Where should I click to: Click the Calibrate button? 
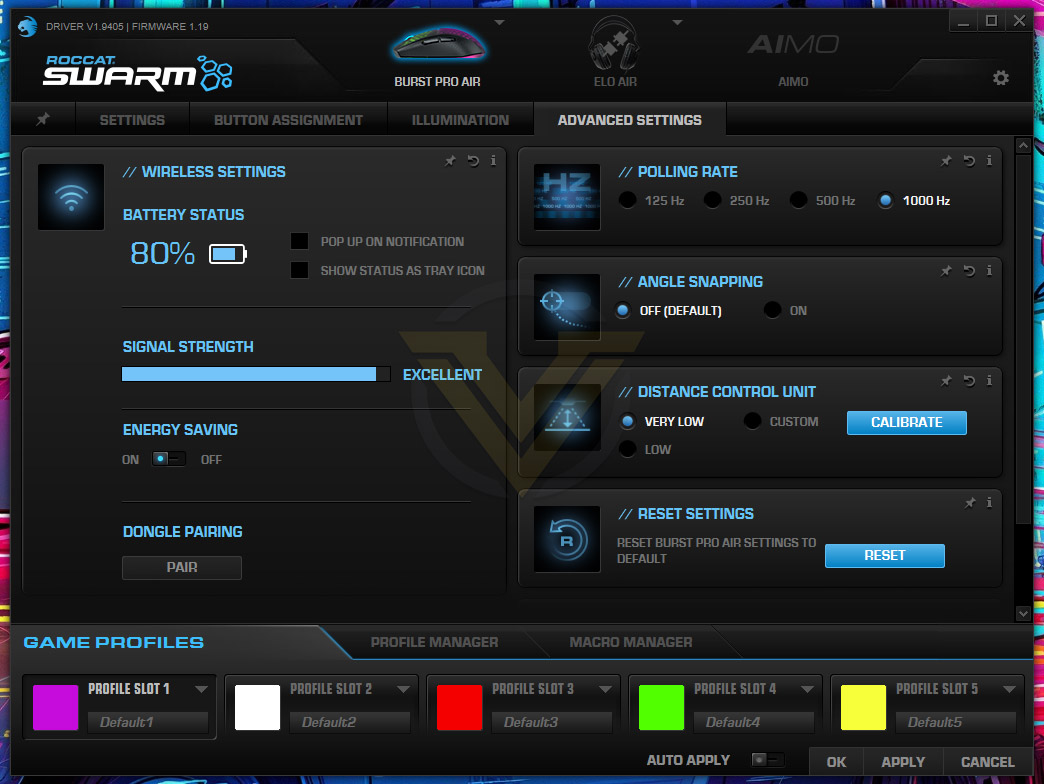[906, 422]
